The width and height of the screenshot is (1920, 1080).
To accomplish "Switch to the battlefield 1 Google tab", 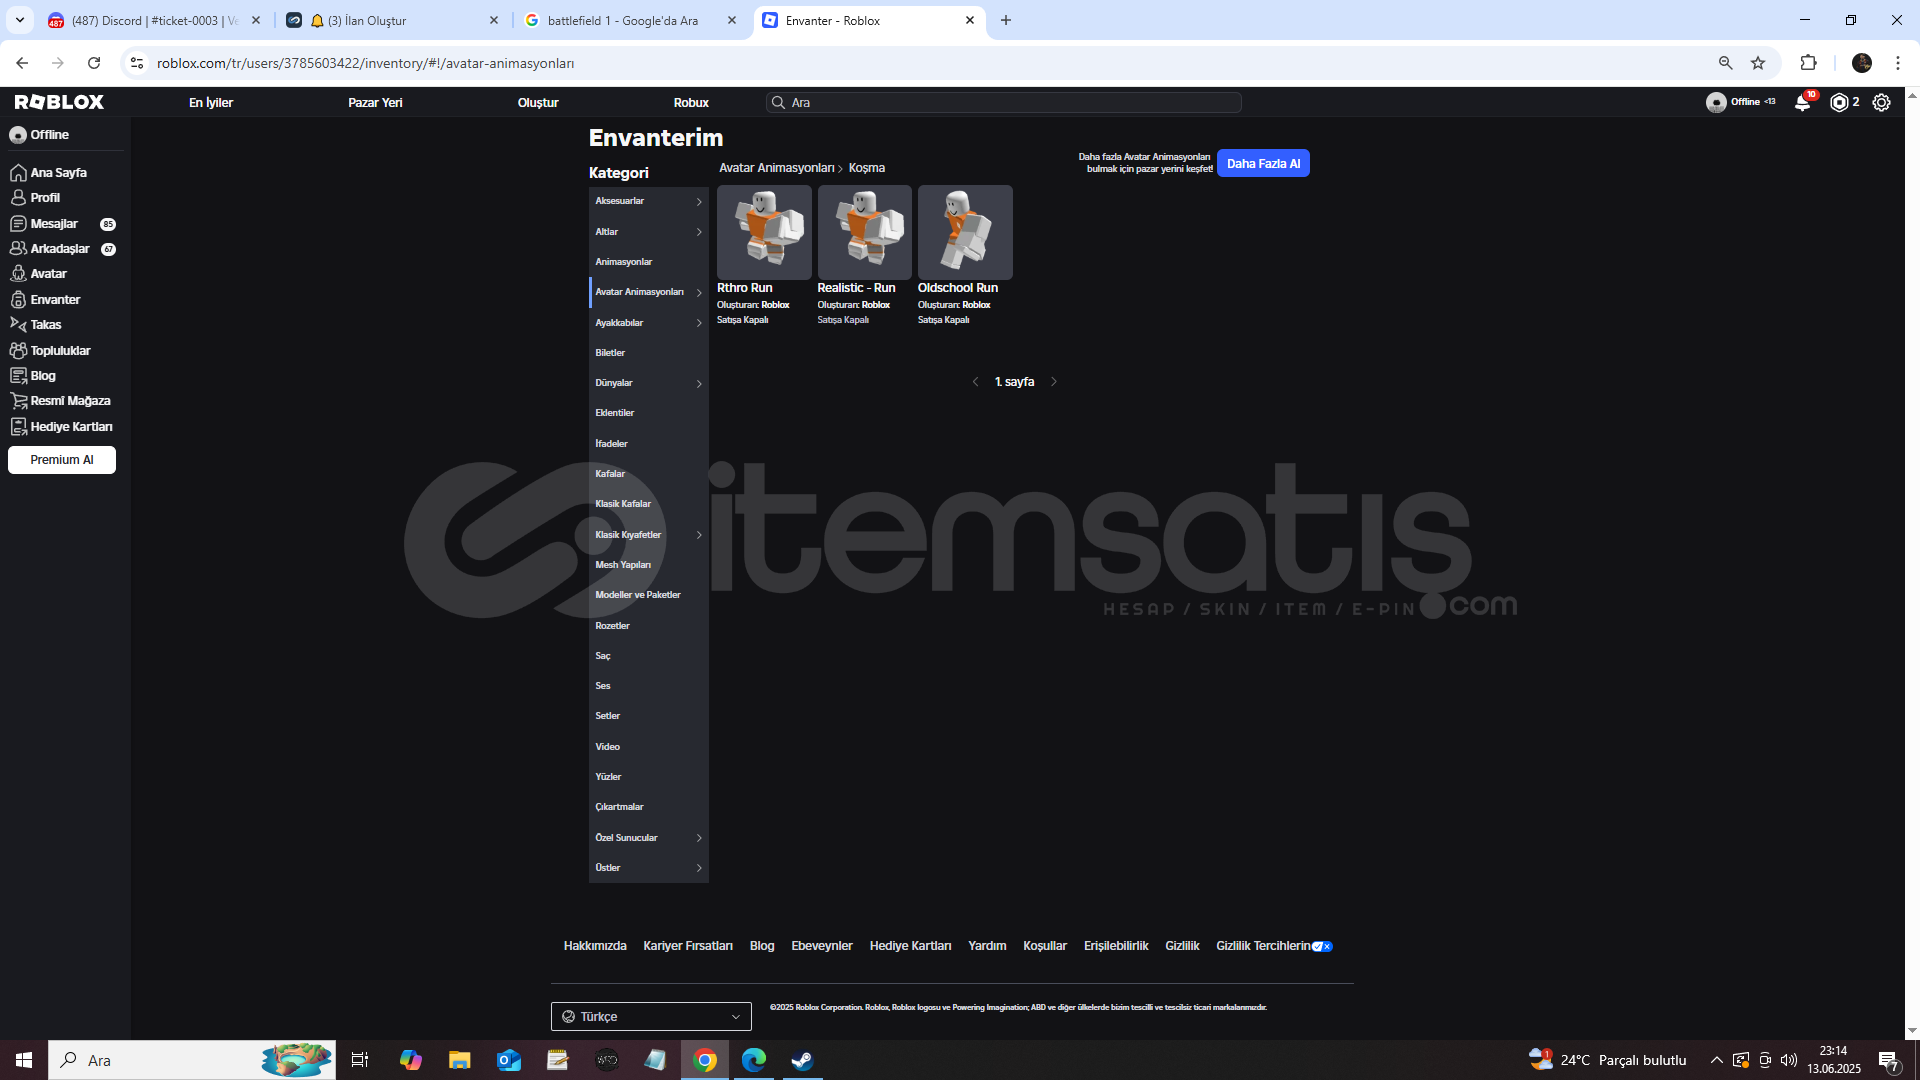I will click(x=622, y=21).
